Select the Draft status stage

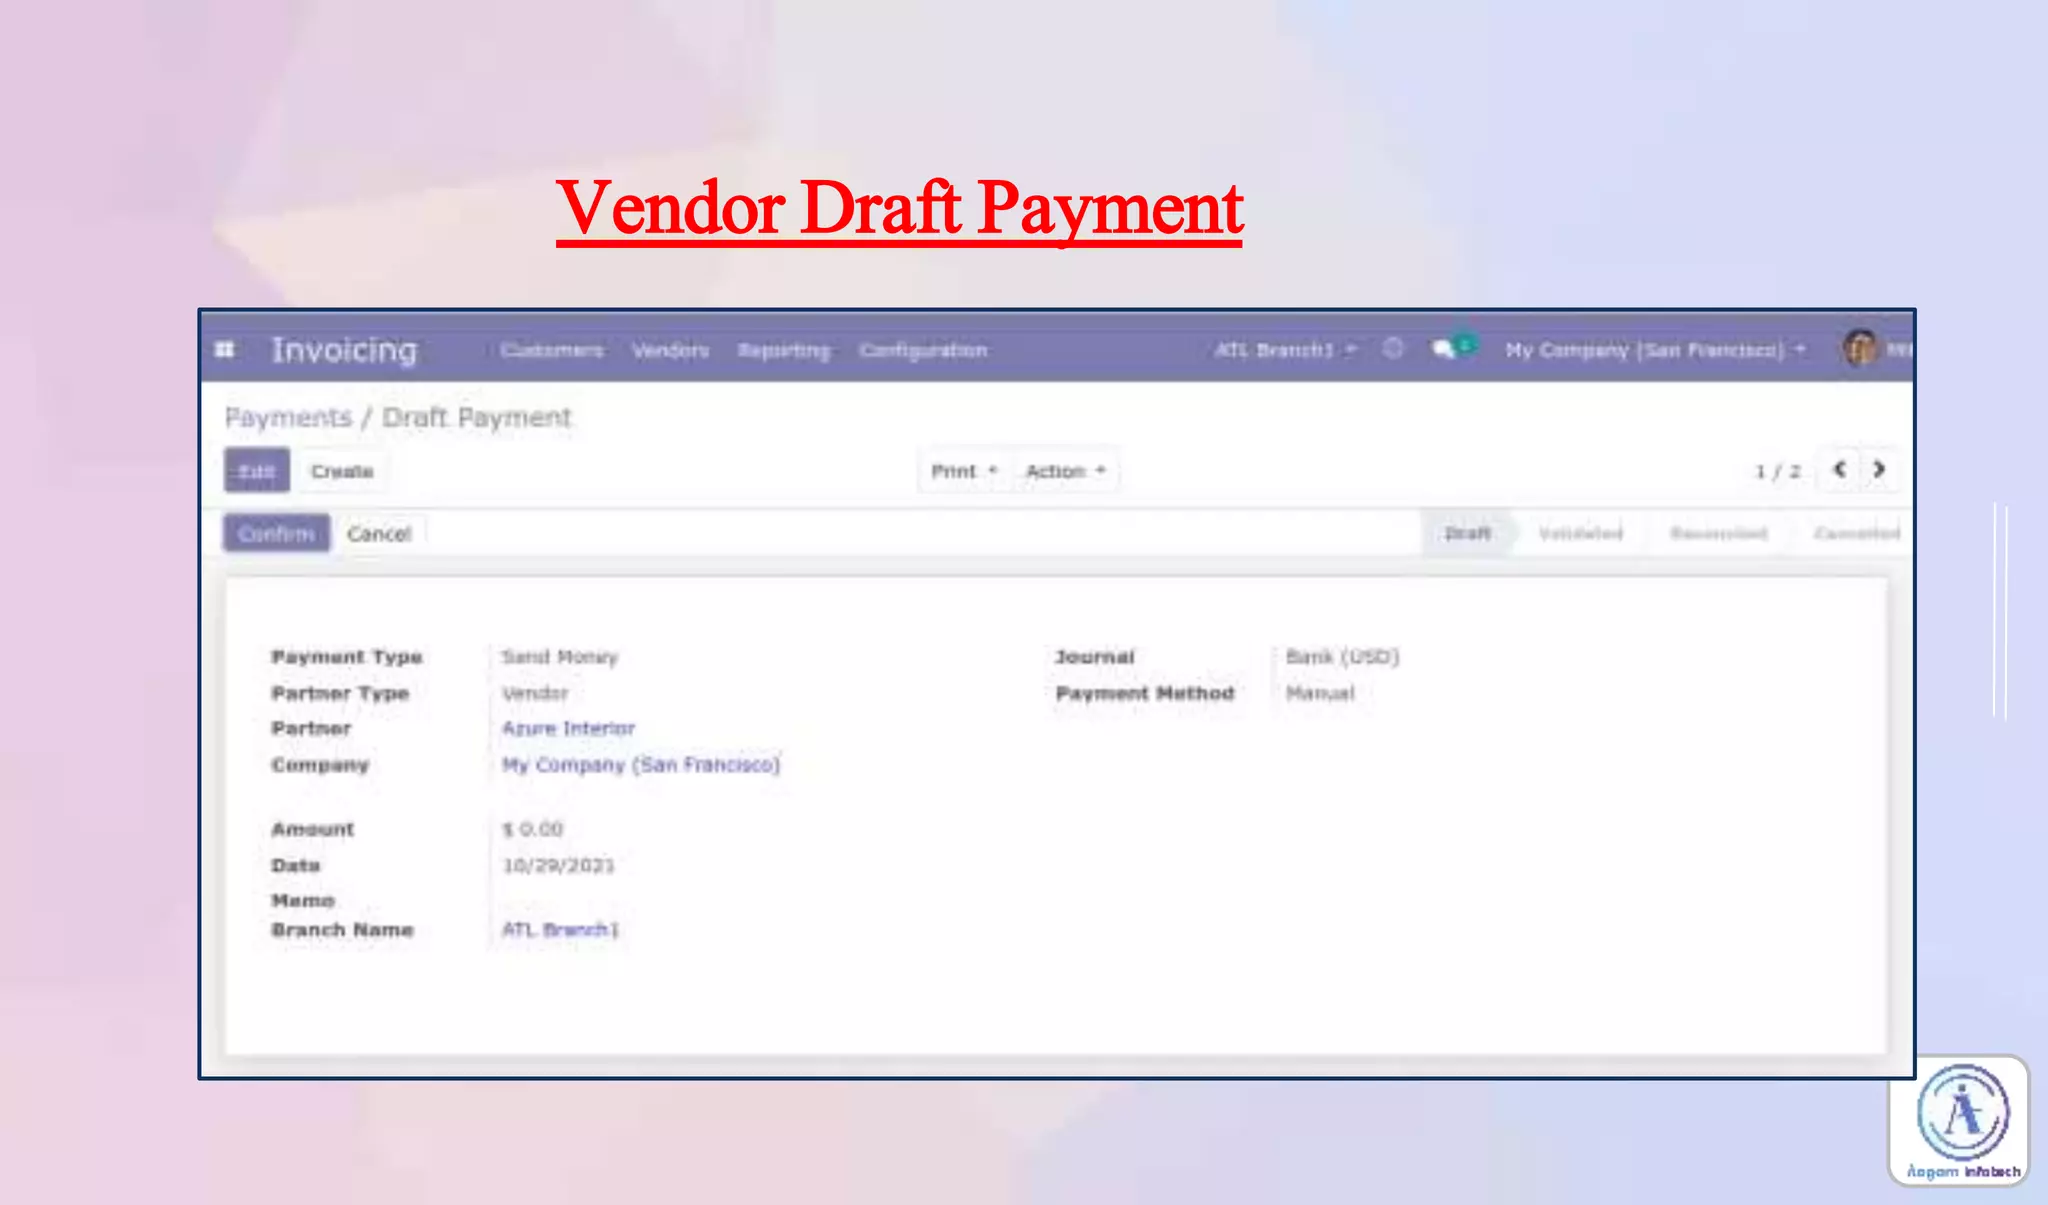click(1467, 533)
